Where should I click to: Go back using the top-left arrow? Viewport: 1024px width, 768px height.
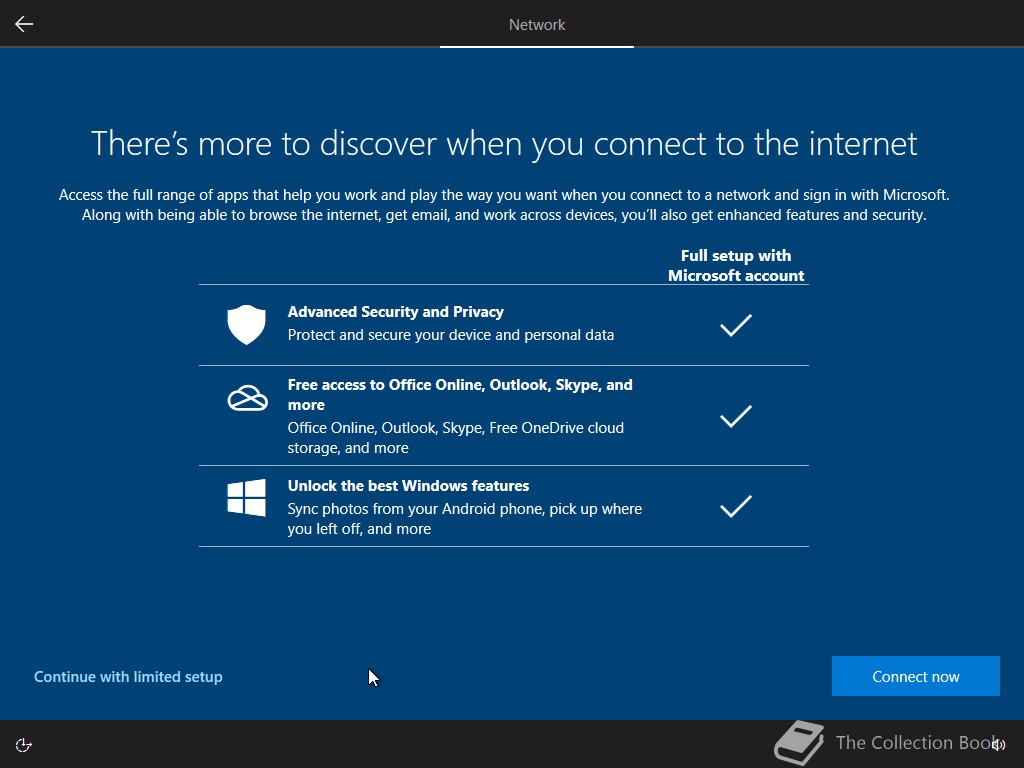pyautogui.click(x=24, y=24)
